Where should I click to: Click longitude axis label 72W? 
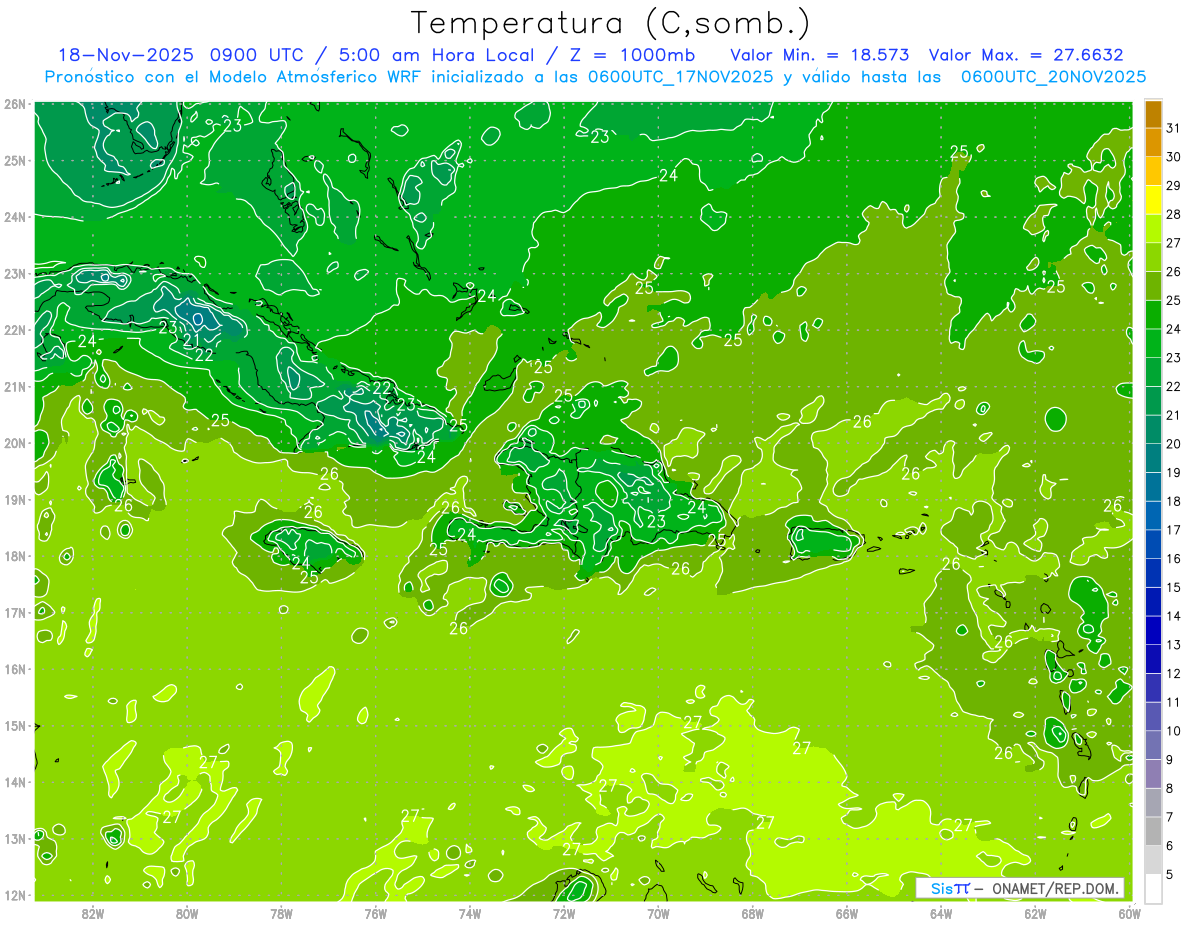point(564,913)
